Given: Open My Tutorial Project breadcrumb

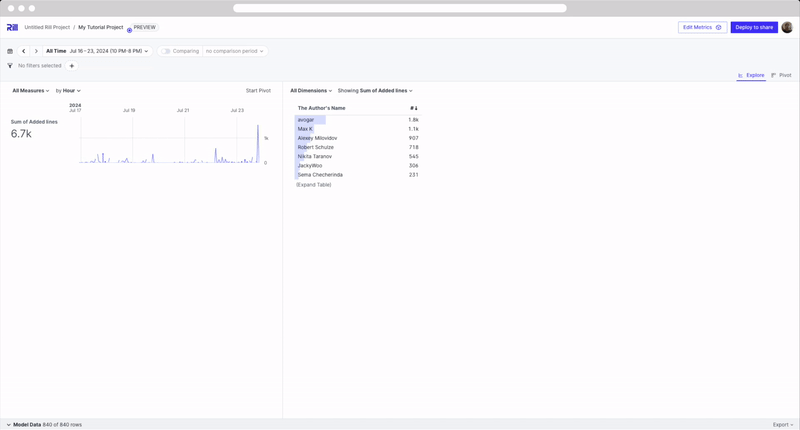Looking at the screenshot, I should pyautogui.click(x=101, y=28).
